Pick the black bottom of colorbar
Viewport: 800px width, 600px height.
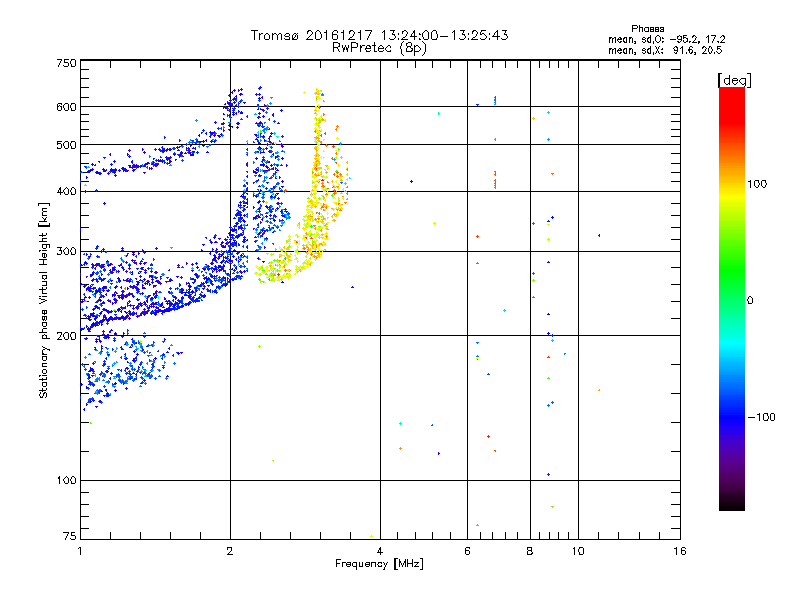[732, 503]
